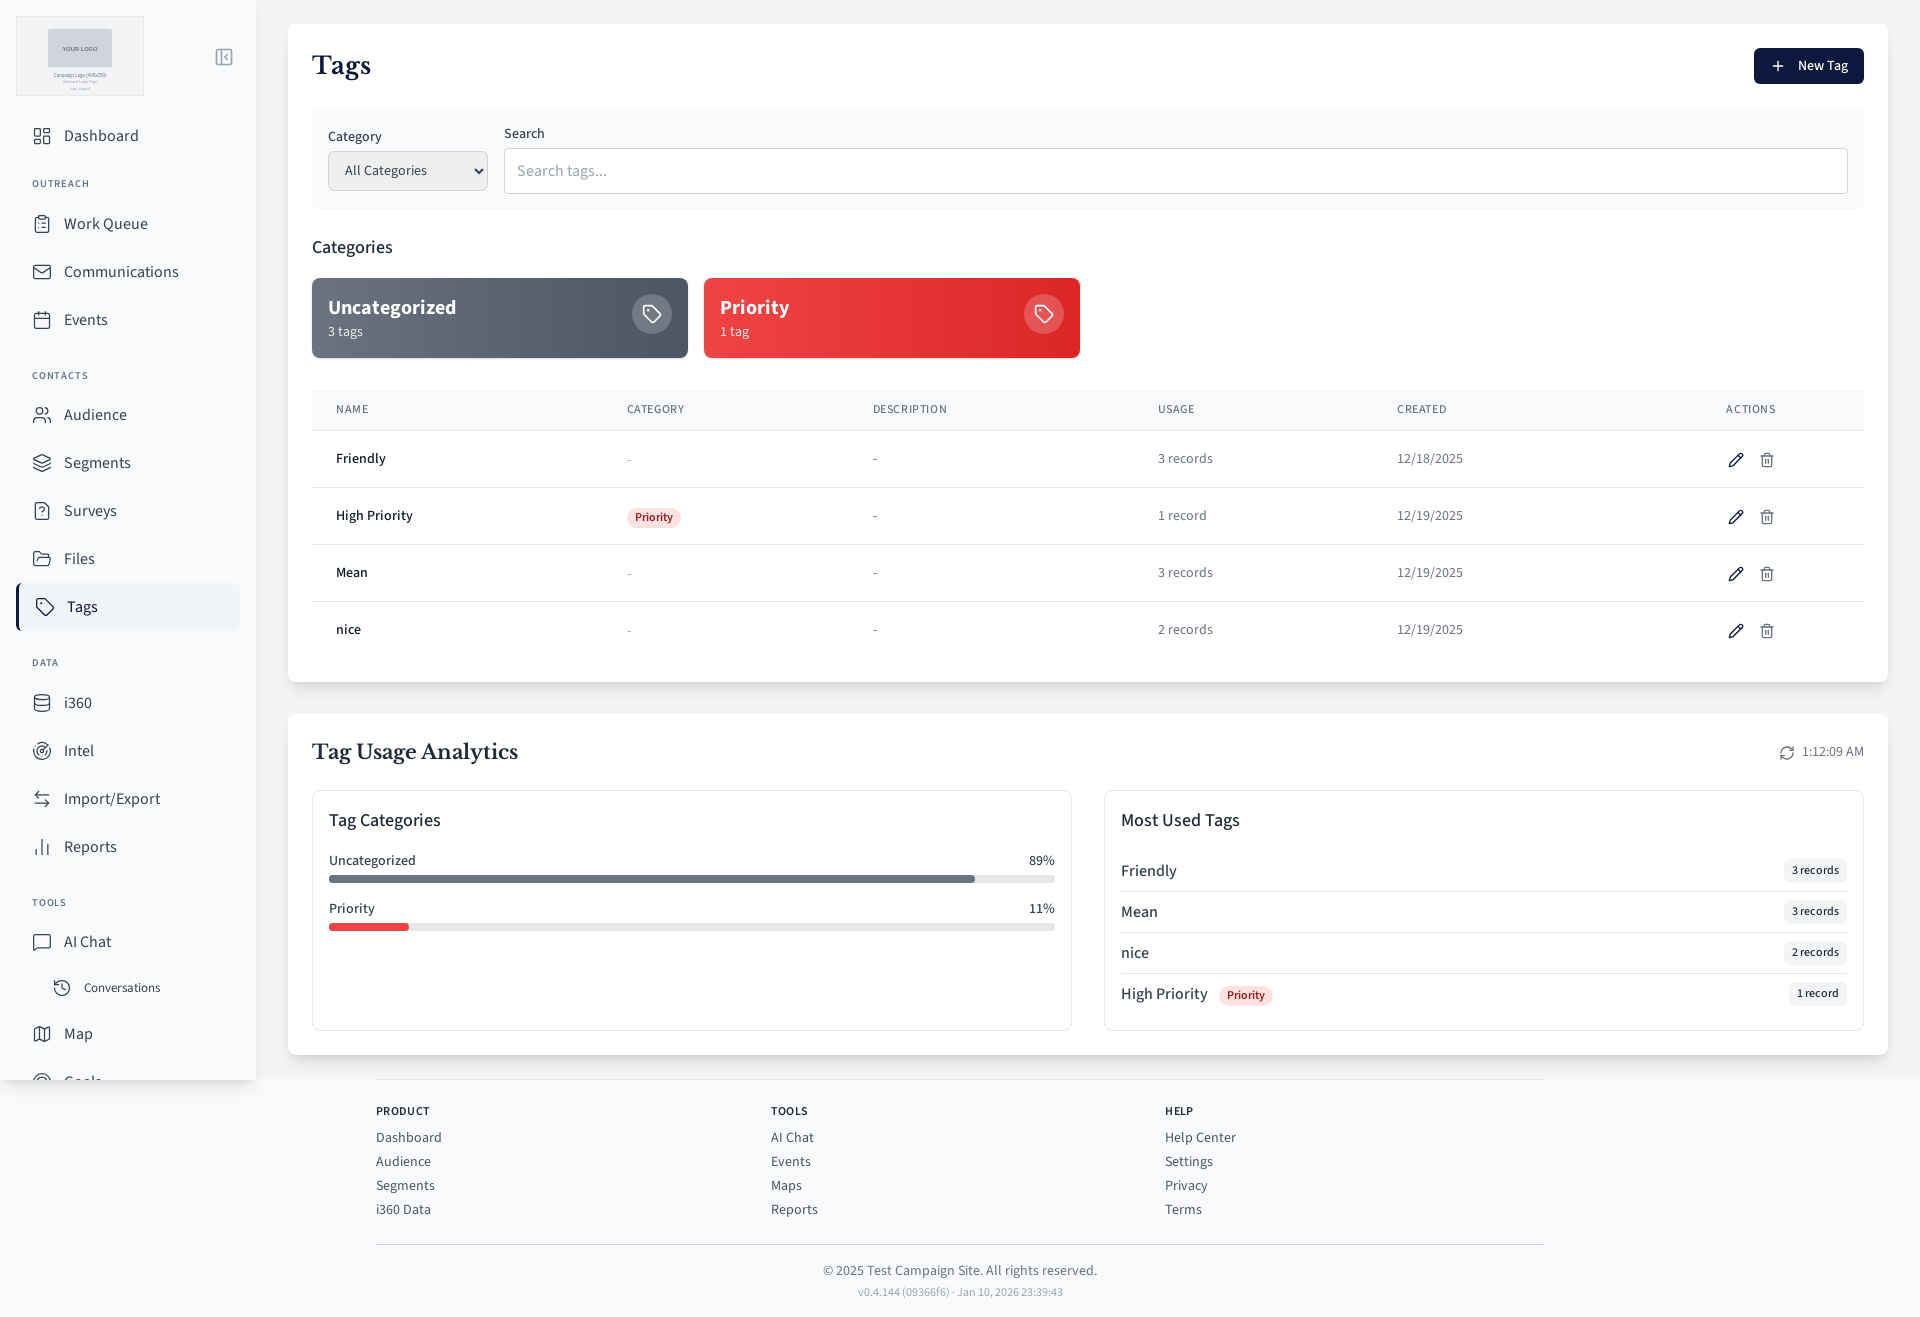
Task: Refresh the Tag Usage Analytics
Action: click(1787, 753)
